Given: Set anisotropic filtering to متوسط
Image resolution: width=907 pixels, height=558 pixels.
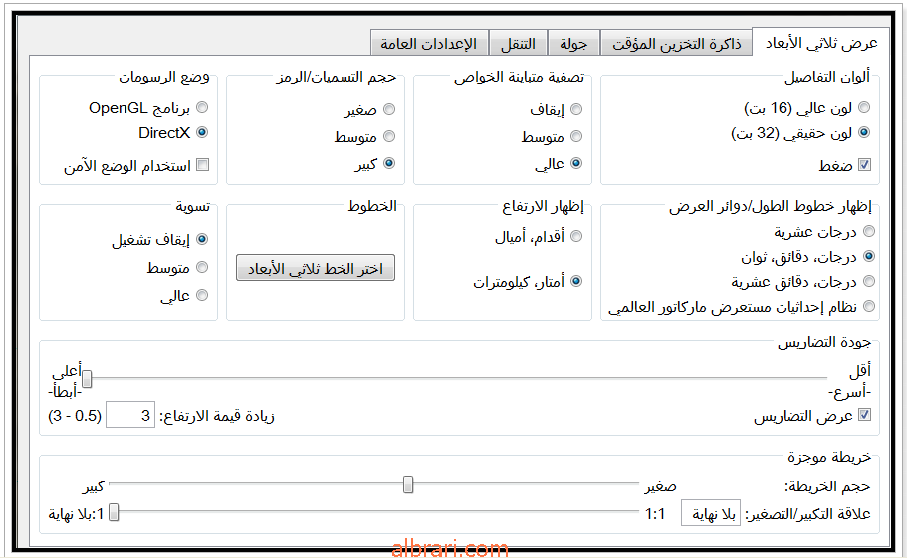Looking at the screenshot, I should [x=576, y=136].
